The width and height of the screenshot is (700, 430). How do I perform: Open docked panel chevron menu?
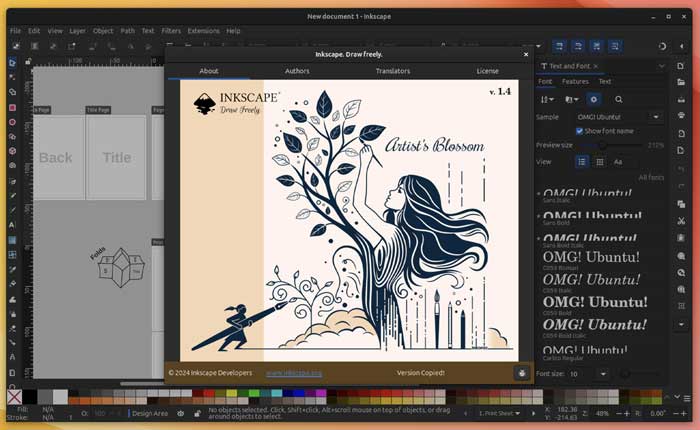[x=662, y=66]
